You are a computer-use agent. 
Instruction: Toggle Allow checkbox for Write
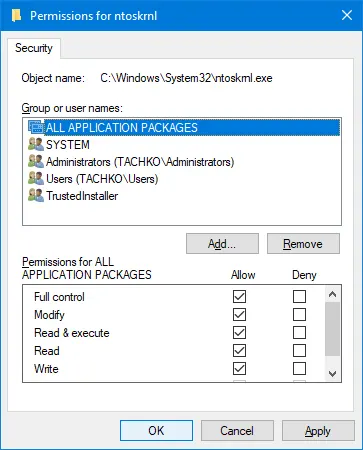239,368
